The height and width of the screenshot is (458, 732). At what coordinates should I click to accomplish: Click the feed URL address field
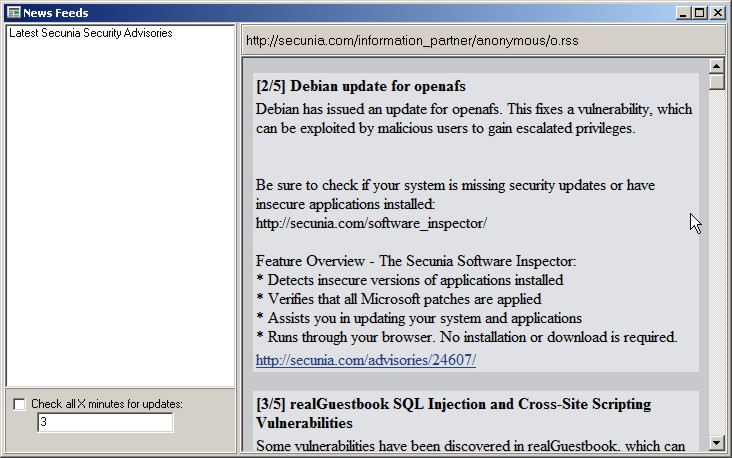tap(483, 41)
